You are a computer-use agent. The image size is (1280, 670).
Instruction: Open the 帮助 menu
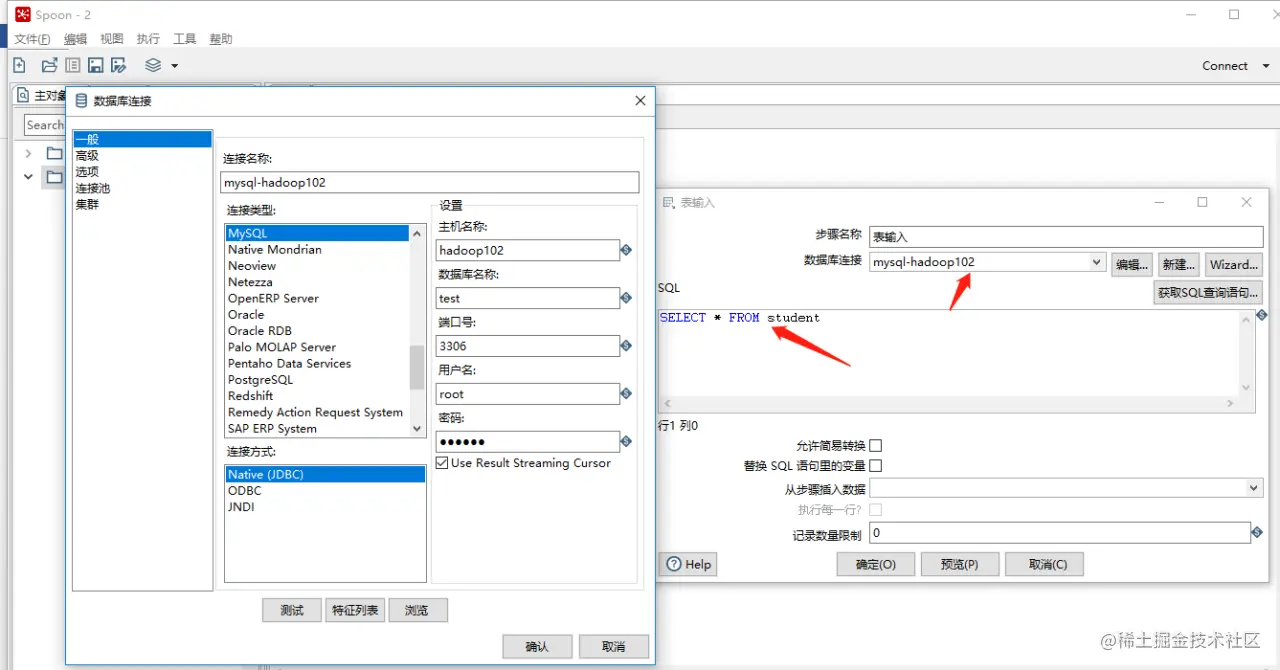pos(221,39)
